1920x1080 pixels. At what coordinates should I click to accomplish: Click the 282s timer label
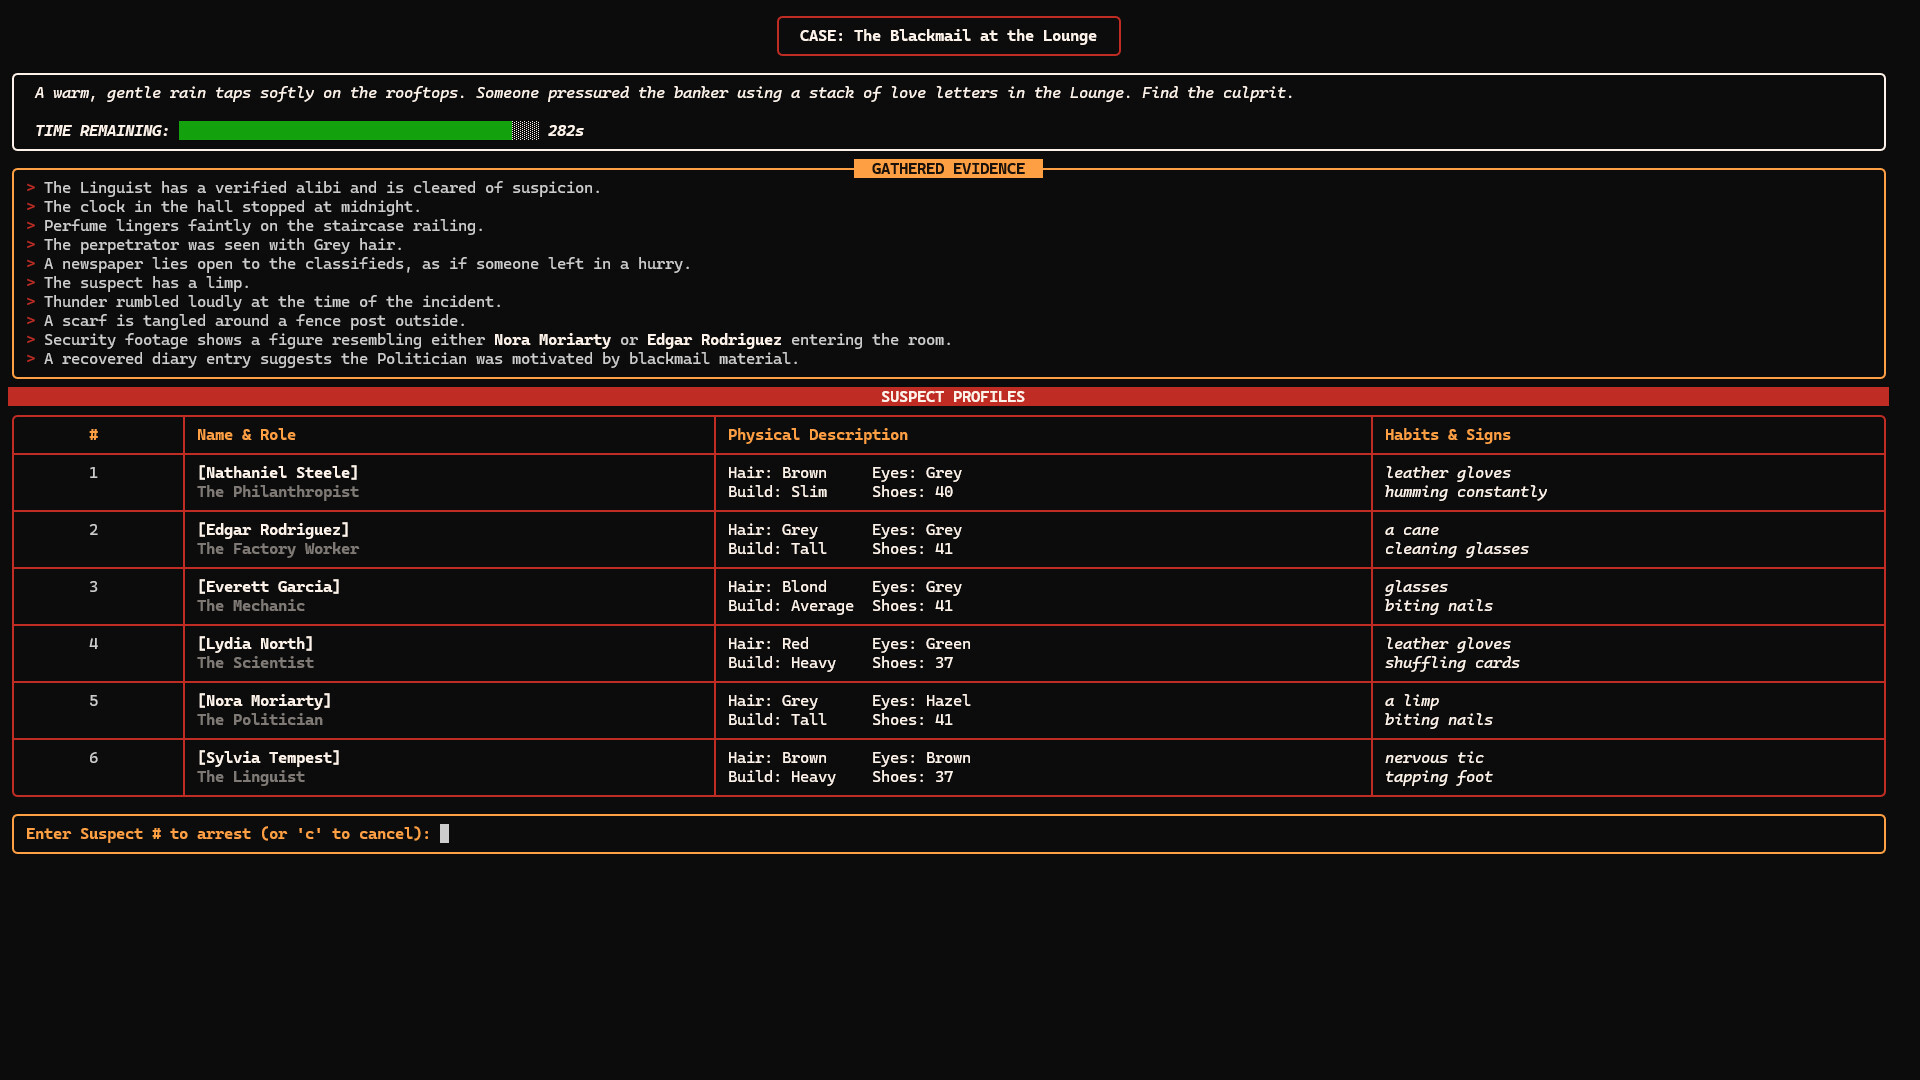pyautogui.click(x=564, y=130)
